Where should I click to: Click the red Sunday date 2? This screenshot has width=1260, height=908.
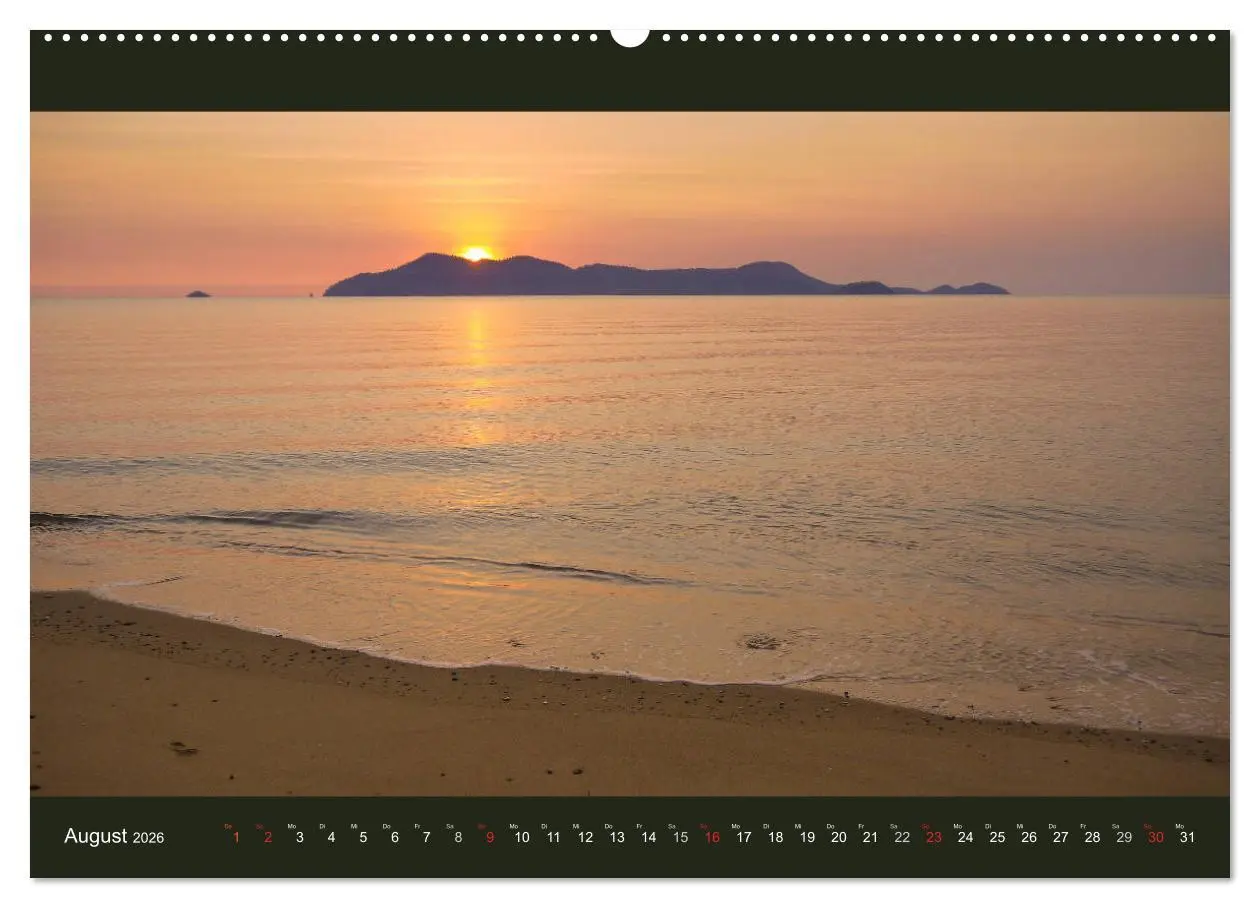[268, 837]
